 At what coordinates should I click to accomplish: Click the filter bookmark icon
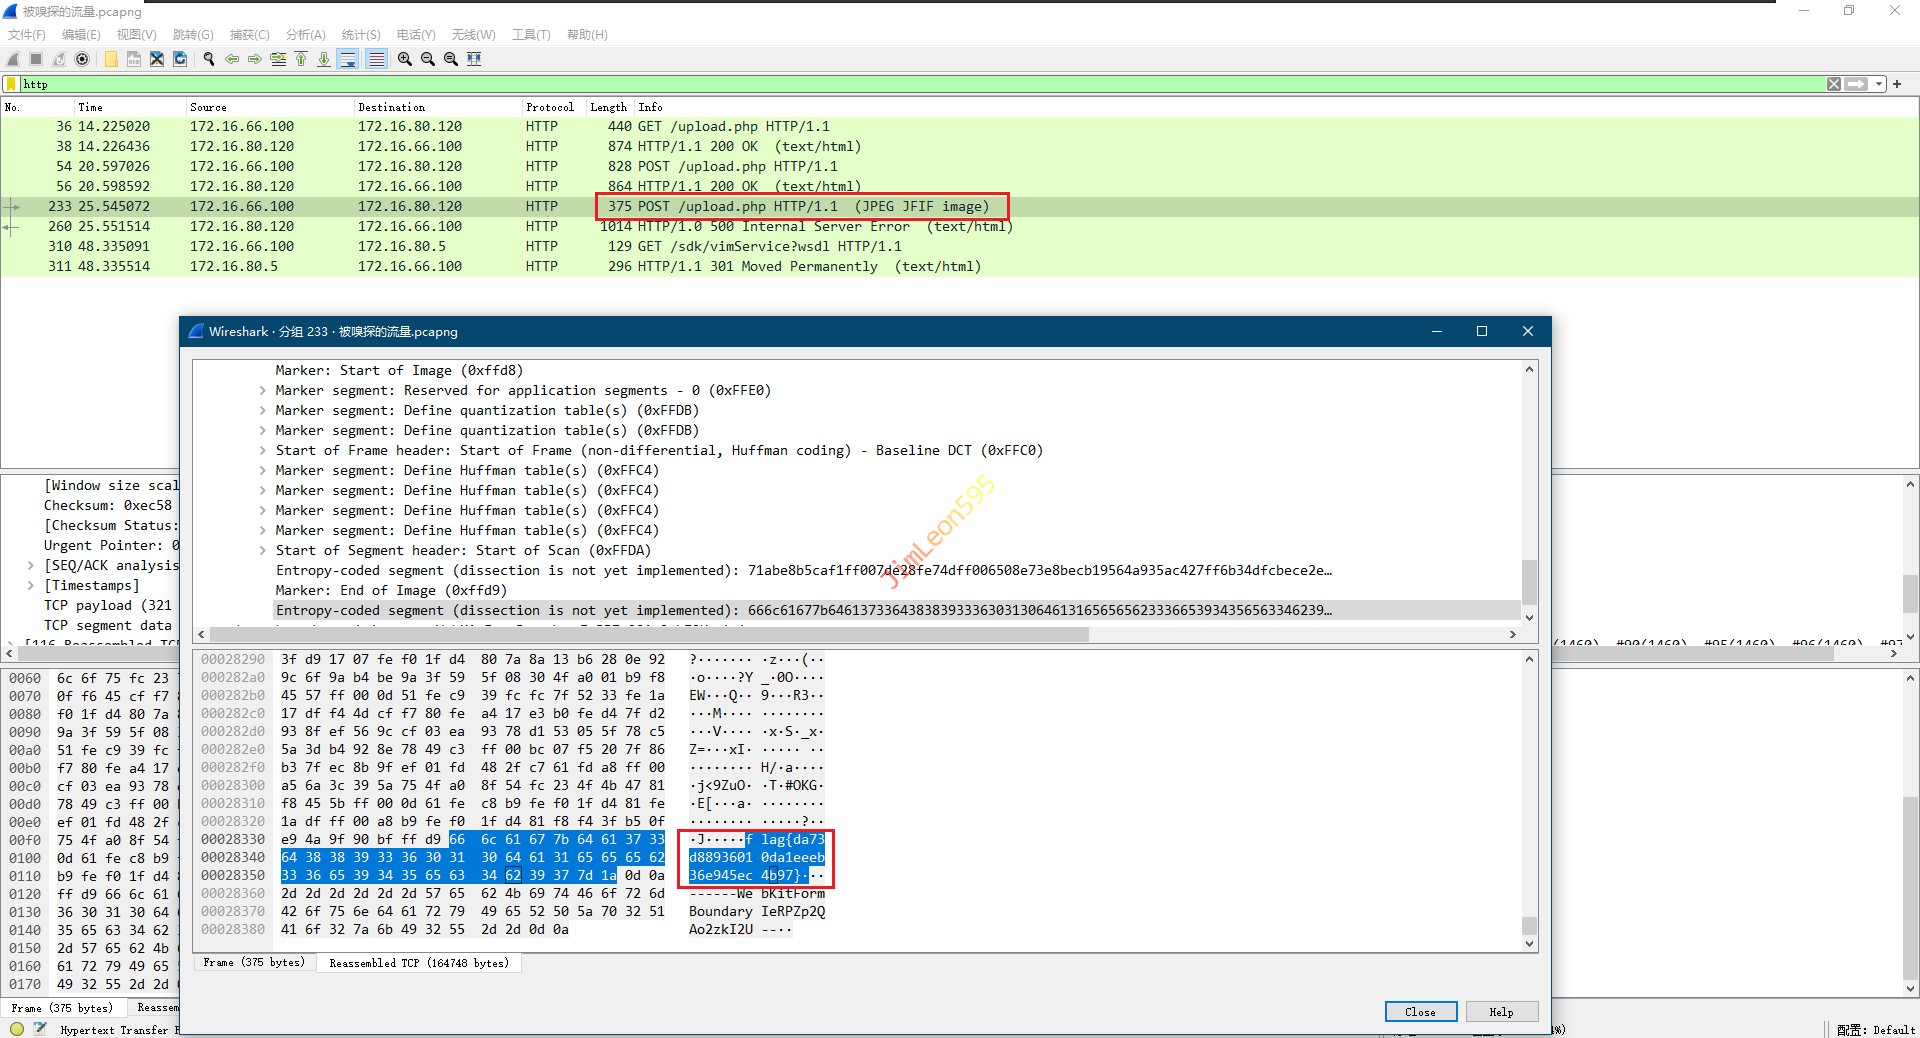click(11, 84)
